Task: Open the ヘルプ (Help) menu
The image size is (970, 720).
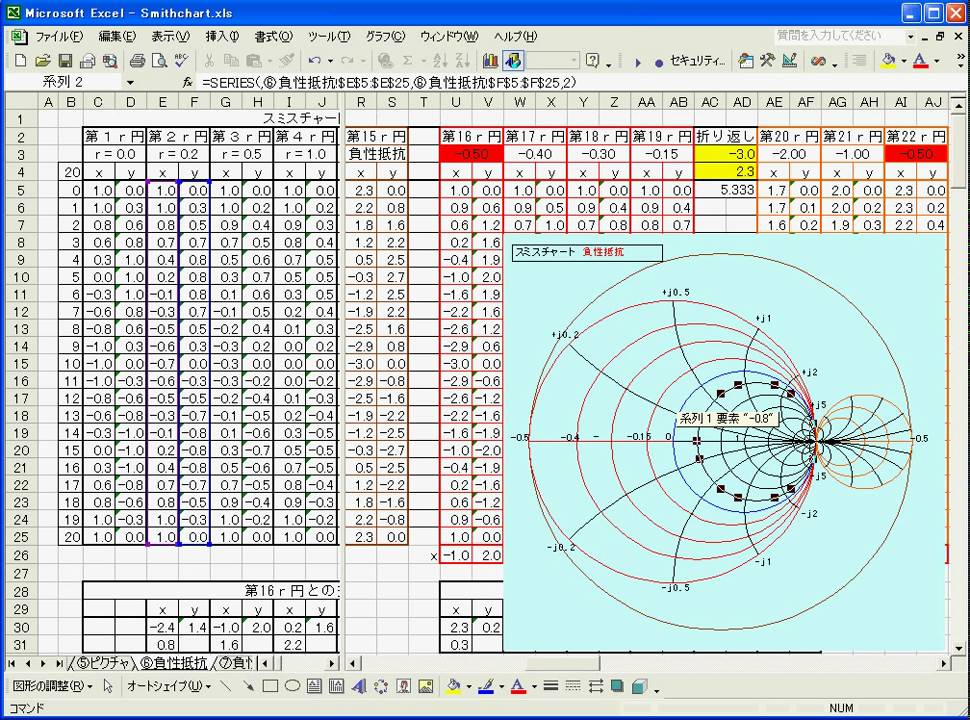Action: point(515,36)
